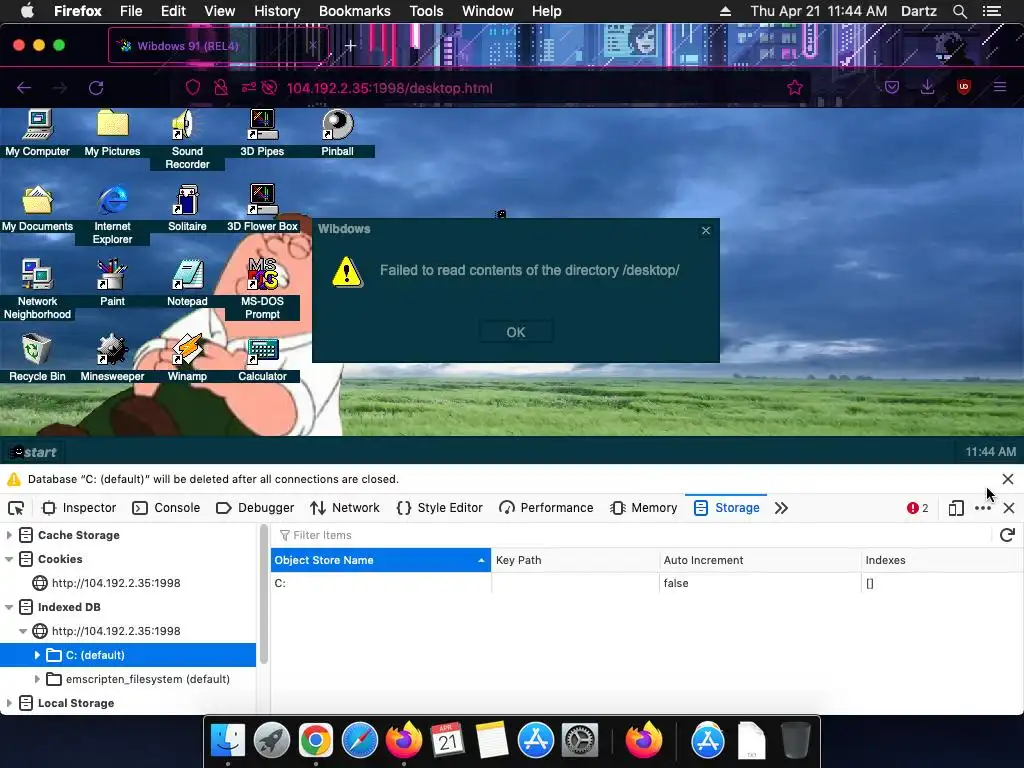Switch to the Network tab

pos(345,508)
